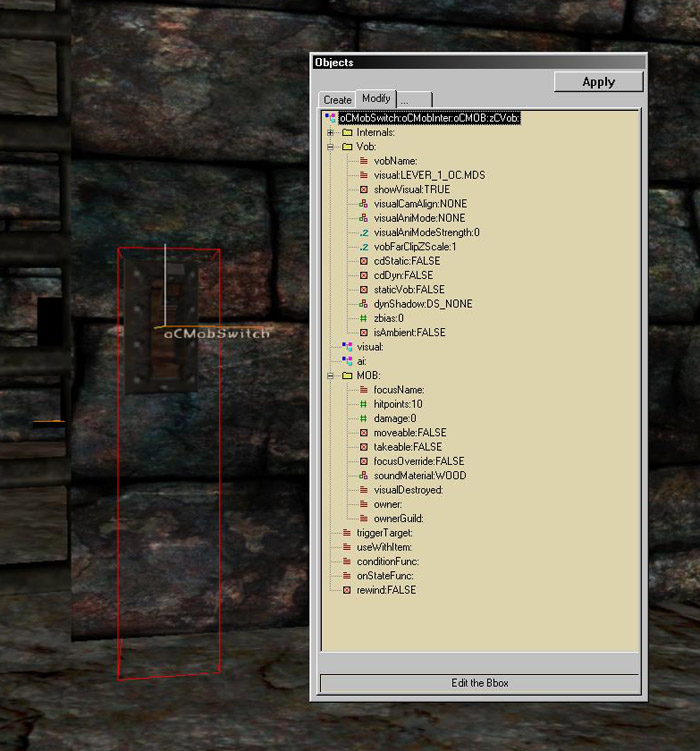The width and height of the screenshot is (700, 751).
Task: Click the Internals folder icon
Action: click(347, 132)
